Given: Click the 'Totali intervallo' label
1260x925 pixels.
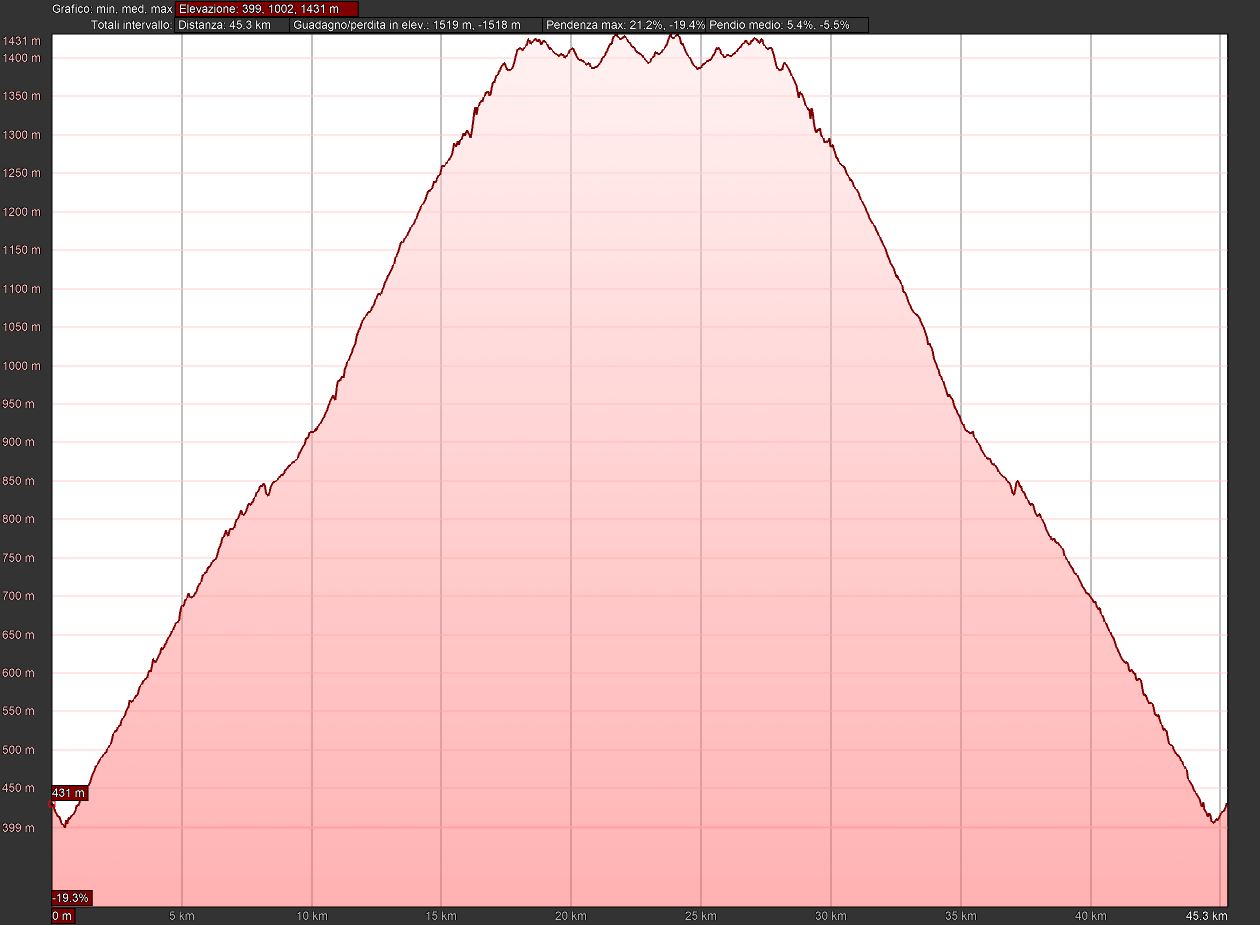Looking at the screenshot, I should [132, 25].
